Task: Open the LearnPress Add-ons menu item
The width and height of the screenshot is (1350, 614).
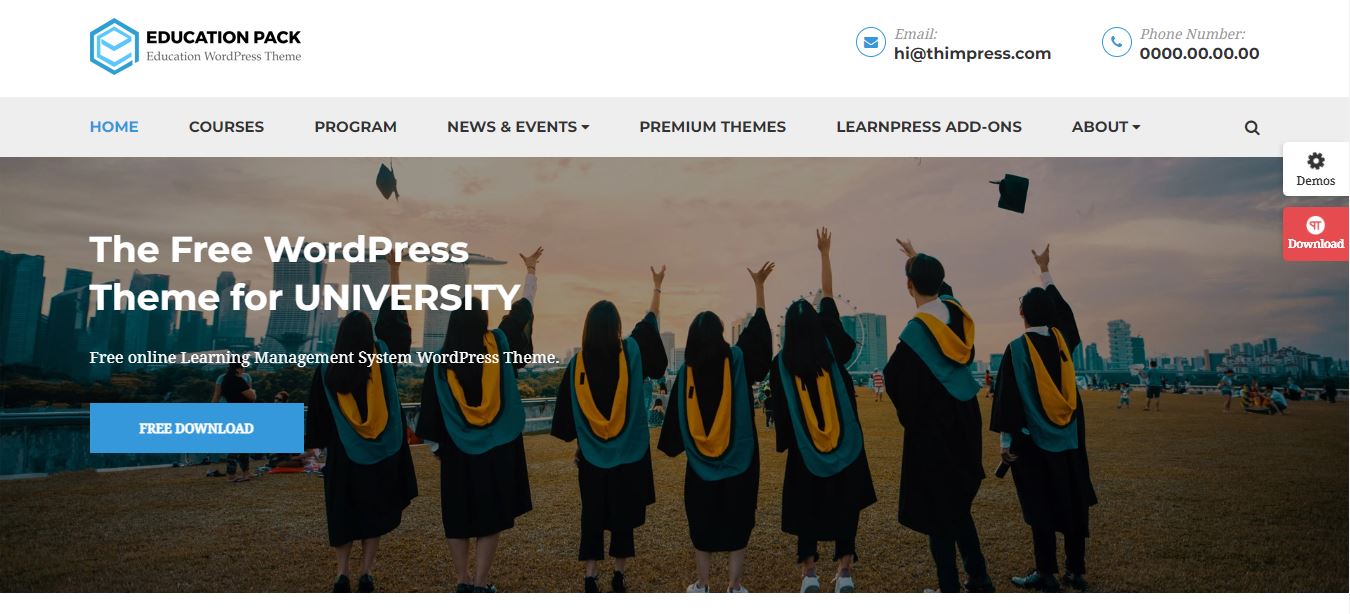Action: 929,127
